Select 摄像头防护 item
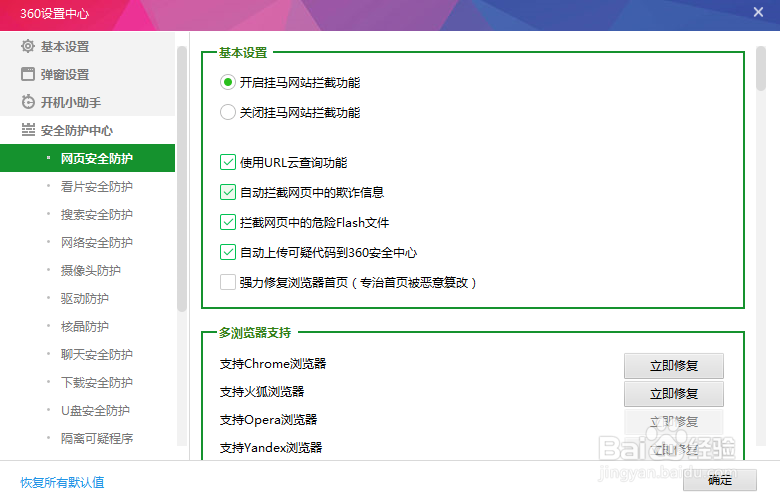The width and height of the screenshot is (780, 500). [88, 270]
